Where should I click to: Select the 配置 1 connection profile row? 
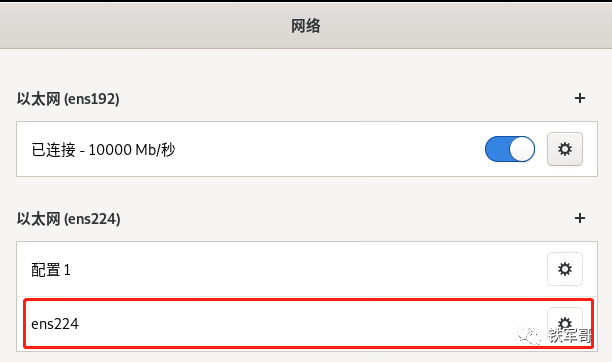click(x=307, y=269)
